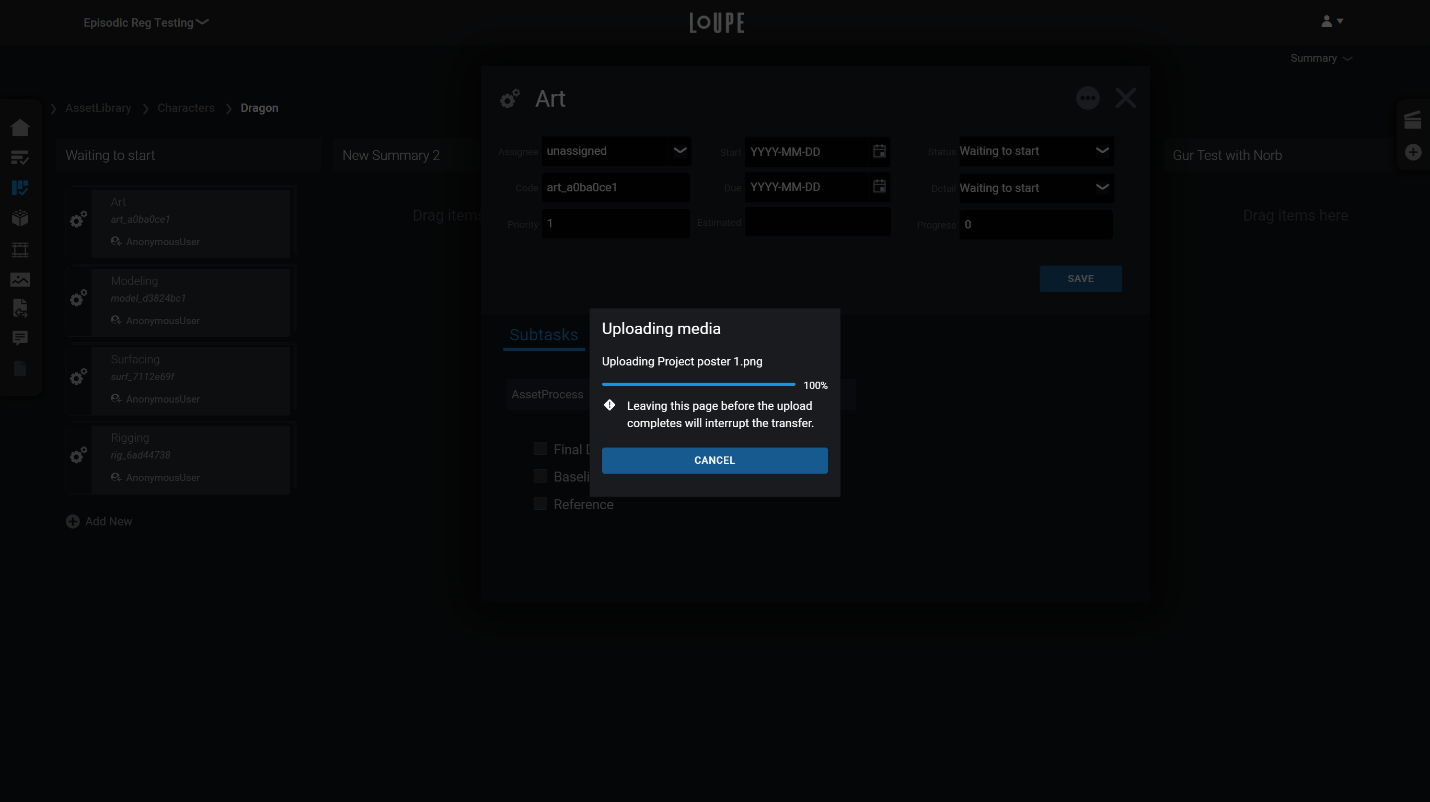The height and width of the screenshot is (802, 1430).
Task: Open the Summary view dropdown
Action: [1321, 58]
